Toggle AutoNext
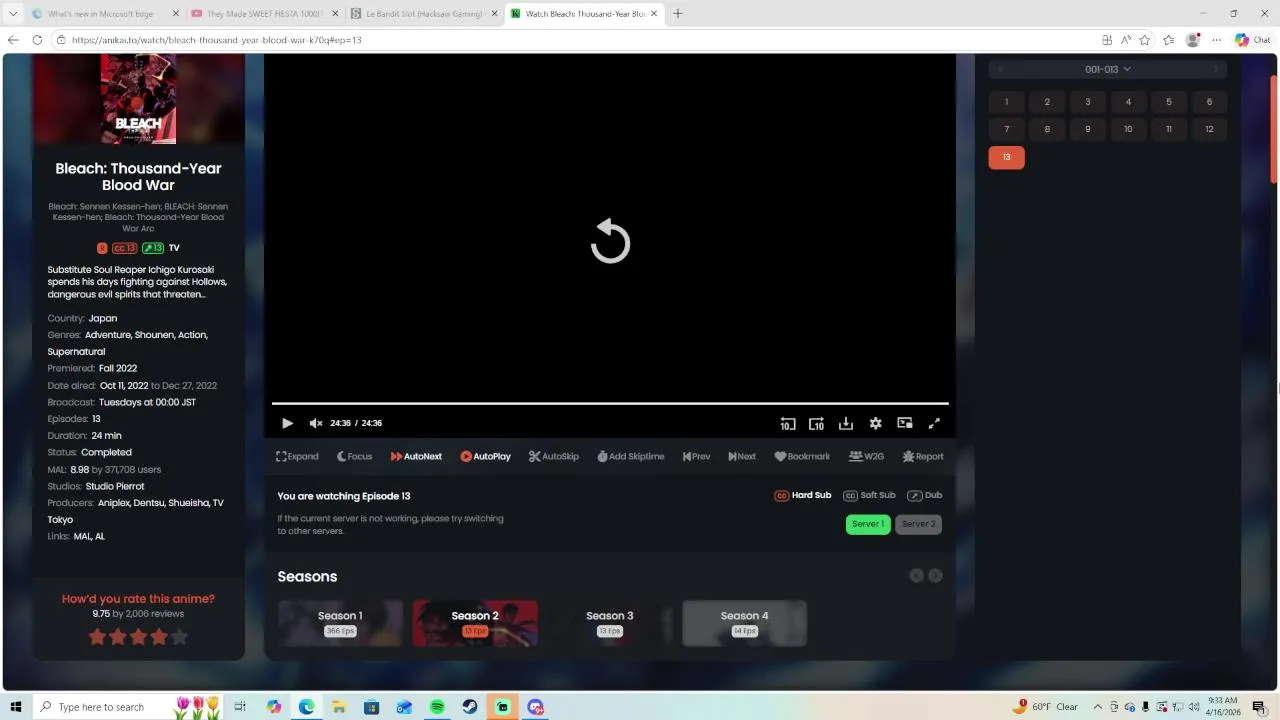This screenshot has width=1280, height=720. coord(416,456)
